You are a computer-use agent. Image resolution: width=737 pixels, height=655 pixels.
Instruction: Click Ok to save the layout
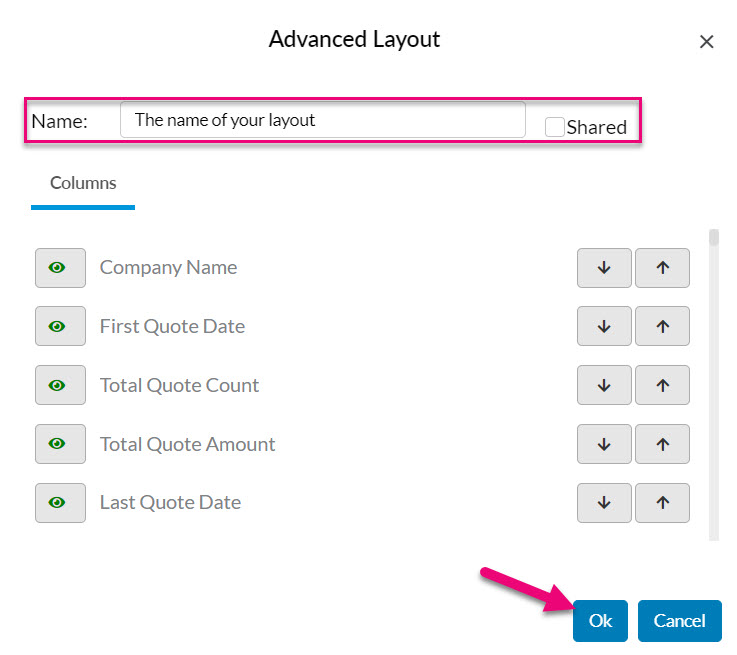pyautogui.click(x=600, y=621)
